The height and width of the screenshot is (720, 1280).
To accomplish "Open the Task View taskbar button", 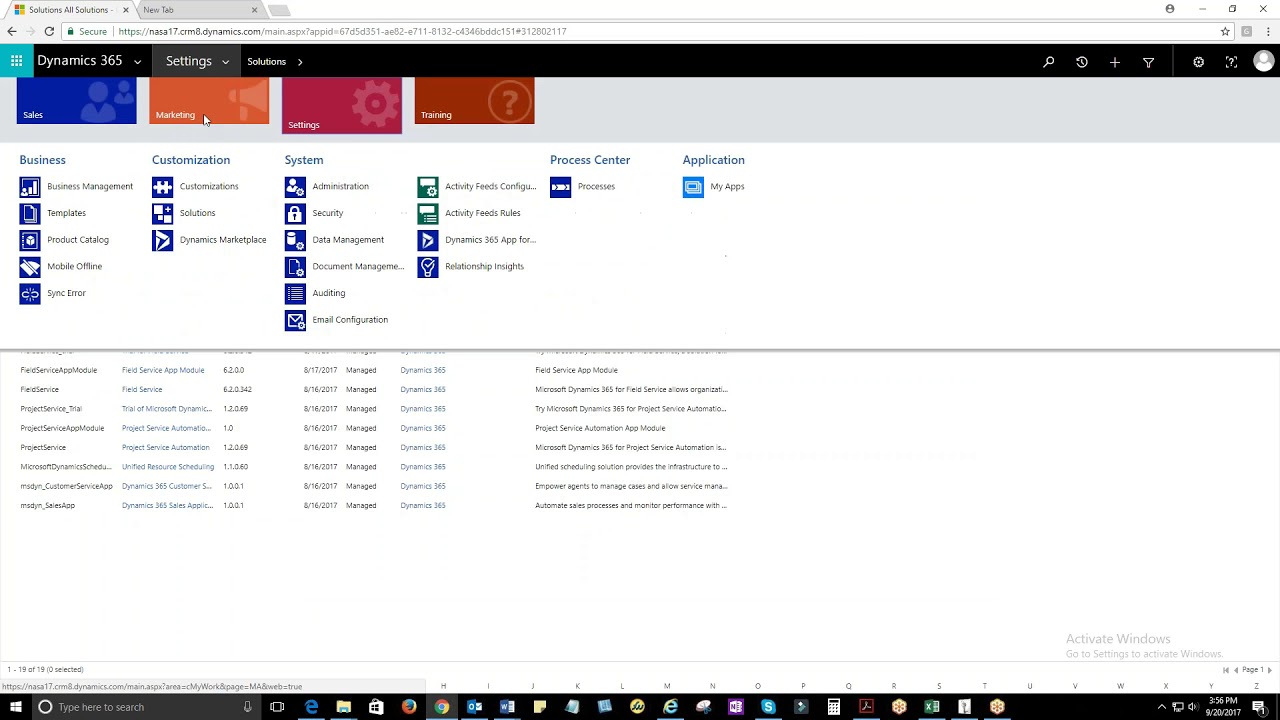I will coord(277,707).
